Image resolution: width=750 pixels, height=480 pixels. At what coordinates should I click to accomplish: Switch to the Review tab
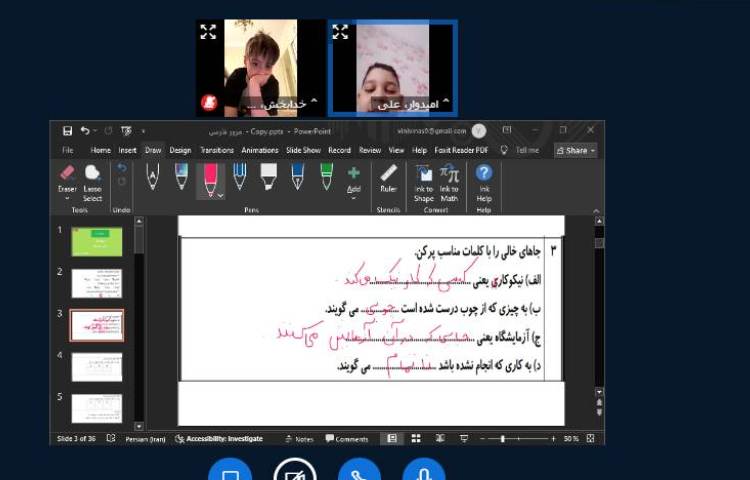tap(370, 150)
